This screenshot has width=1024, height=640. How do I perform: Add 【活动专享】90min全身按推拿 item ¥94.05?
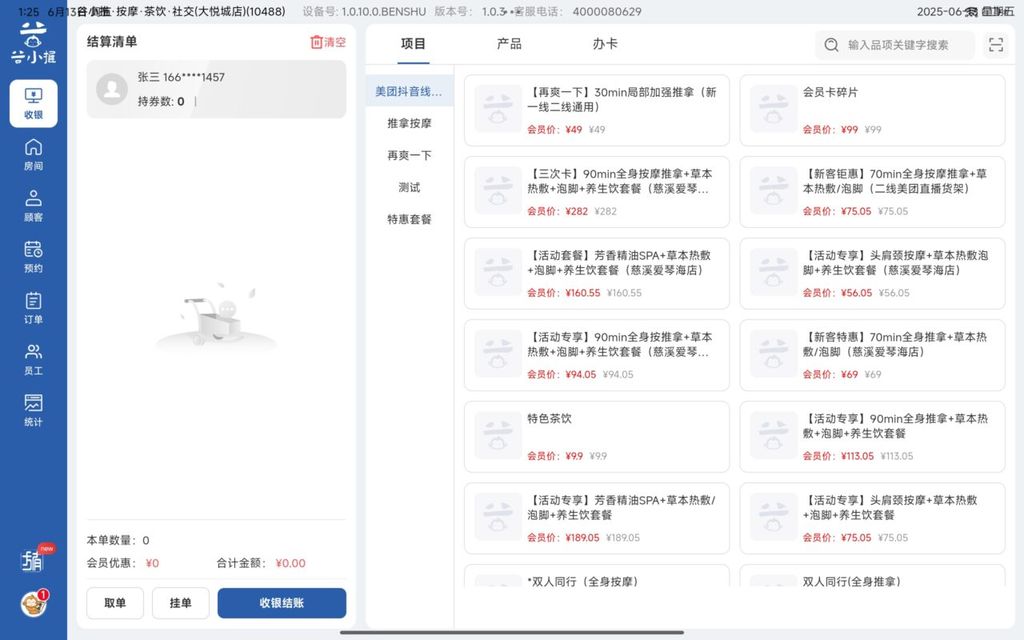[597, 355]
